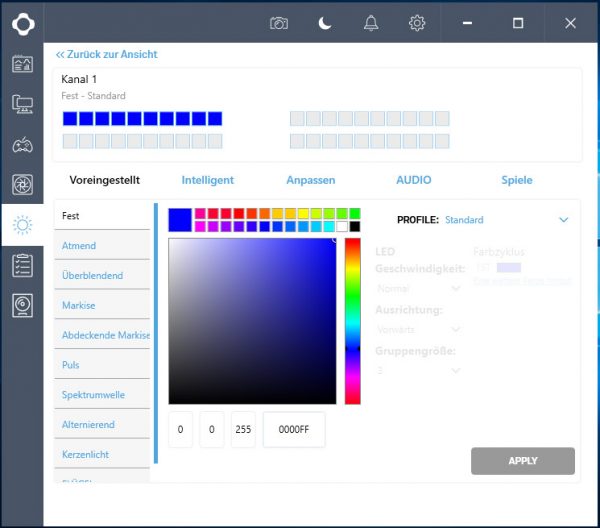Click the vertical rainbow hue slider
The width and height of the screenshot is (600, 528).
click(x=352, y=321)
